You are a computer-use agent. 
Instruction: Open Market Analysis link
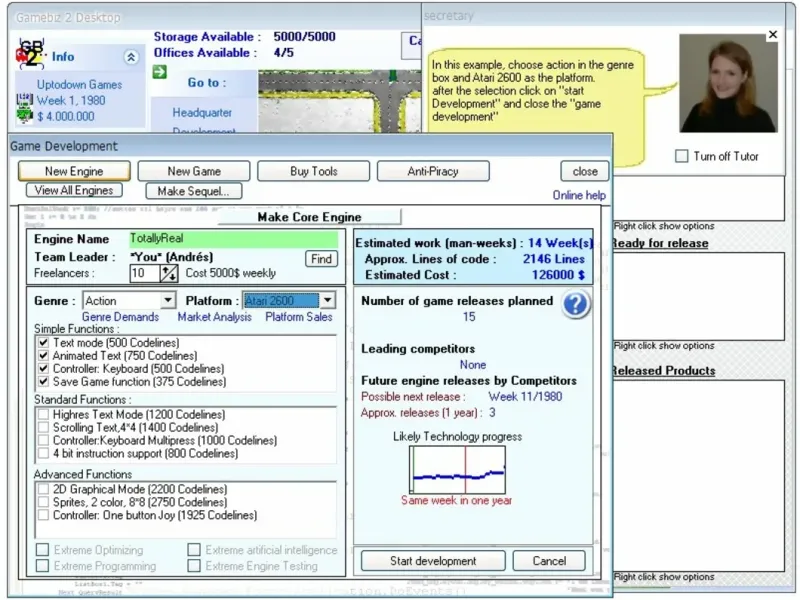[x=214, y=317]
